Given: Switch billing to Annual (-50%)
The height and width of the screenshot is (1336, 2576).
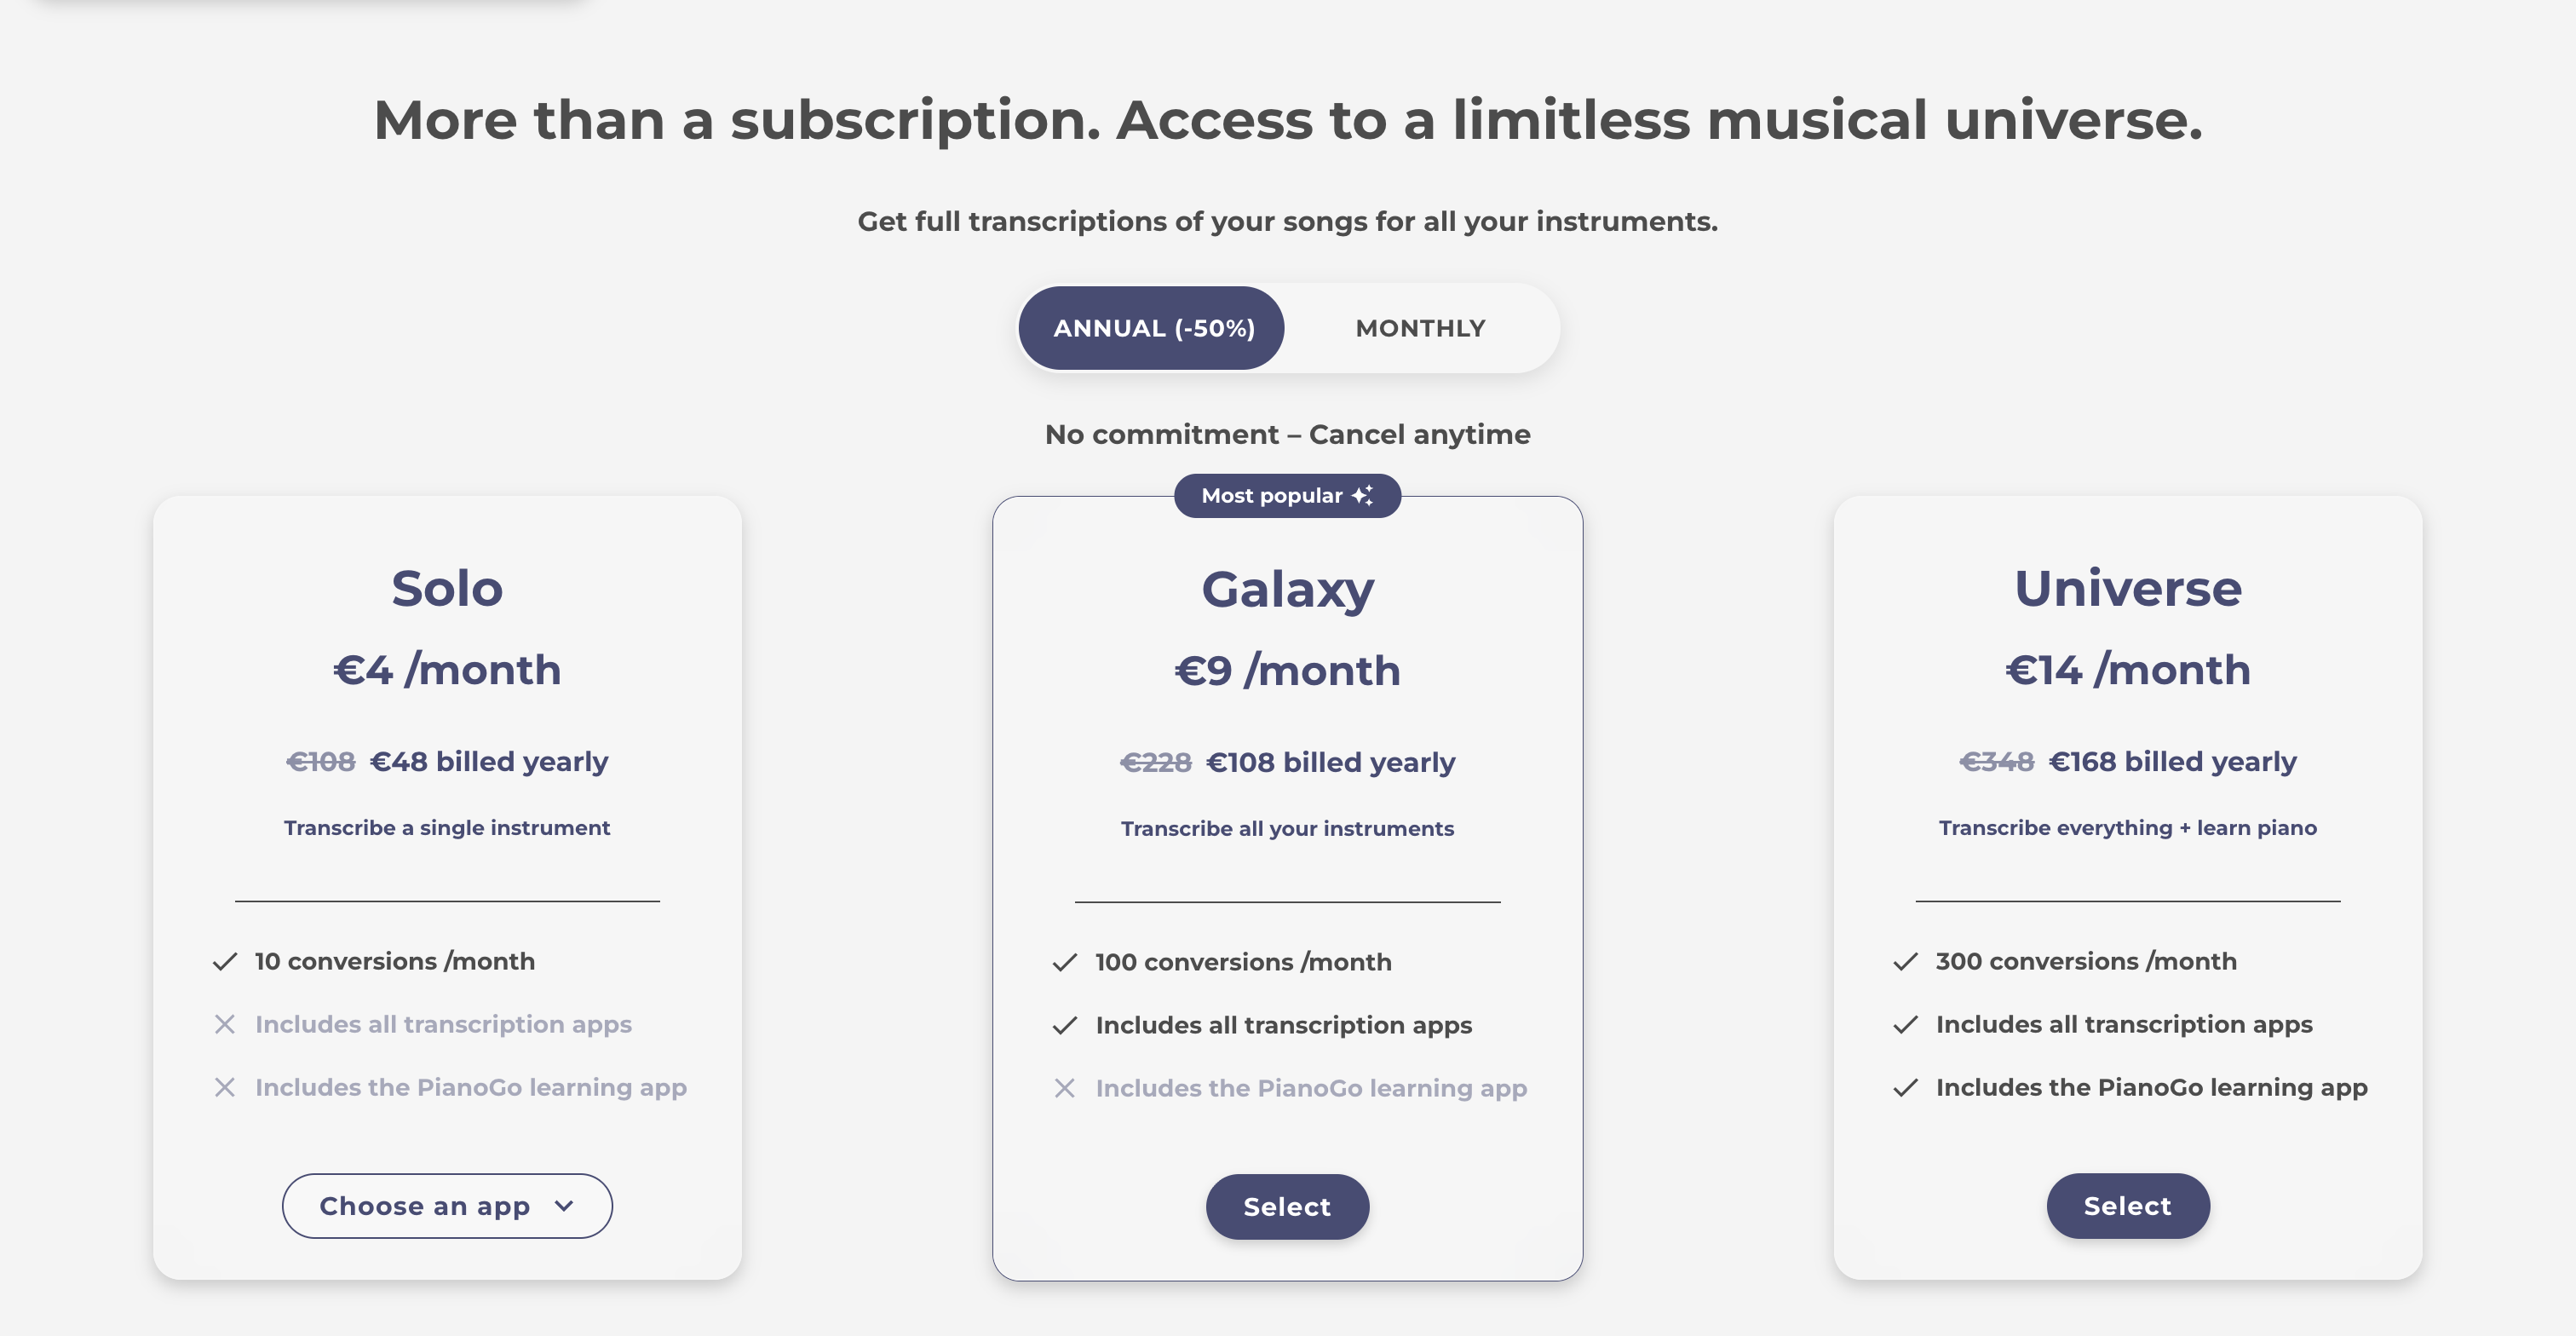Looking at the screenshot, I should [1153, 328].
